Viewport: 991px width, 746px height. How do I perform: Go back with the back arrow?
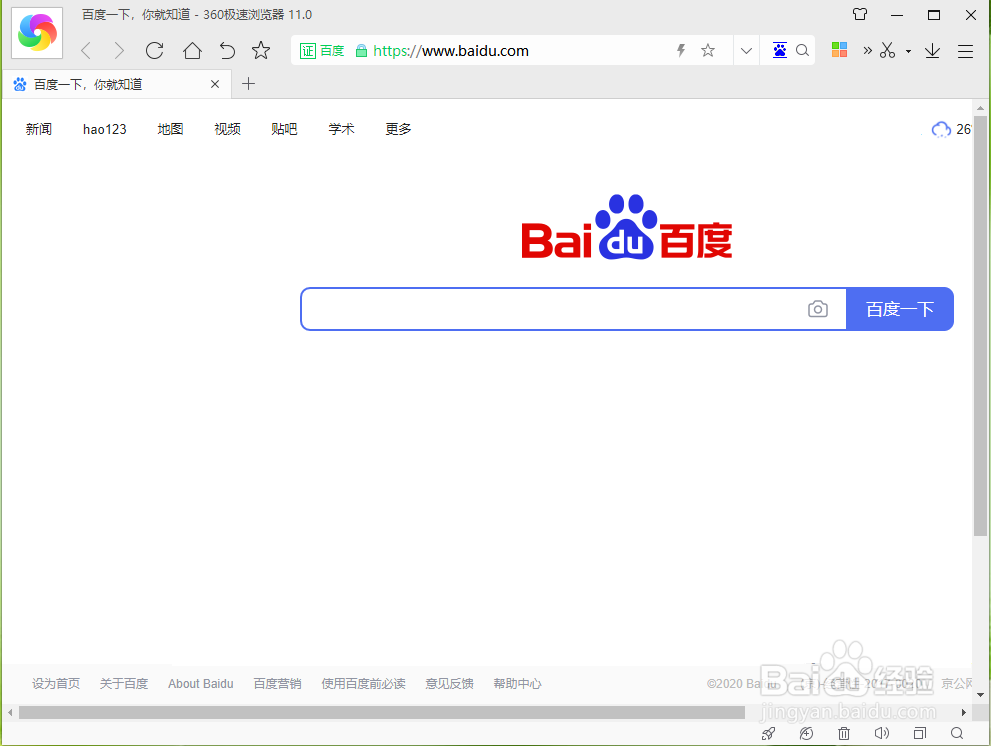87,51
